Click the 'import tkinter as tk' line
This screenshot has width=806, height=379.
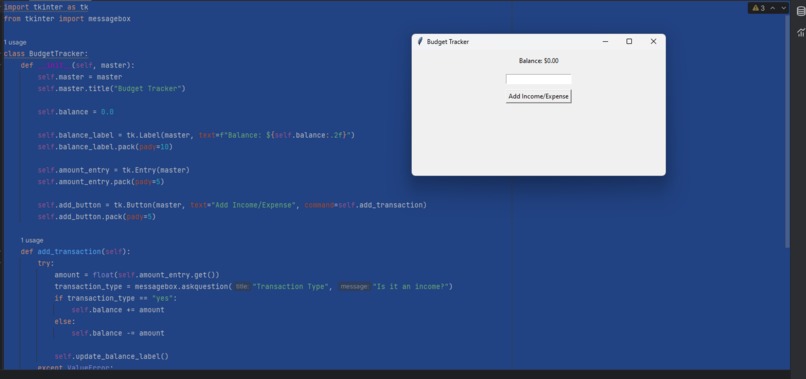click(46, 7)
